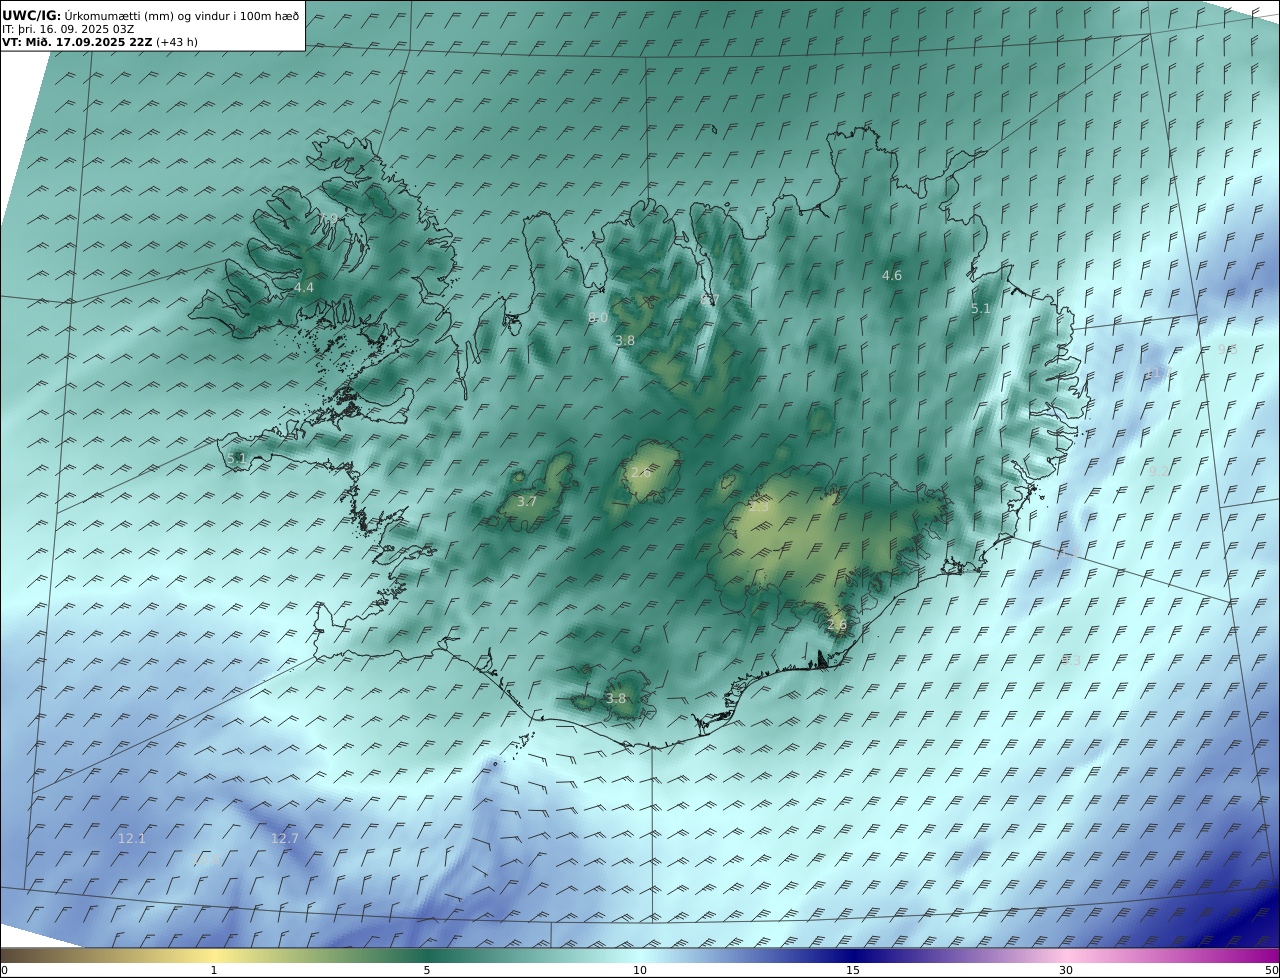Click the 9.5 value in the far east
The height and width of the screenshot is (978, 1280).
tap(1228, 349)
